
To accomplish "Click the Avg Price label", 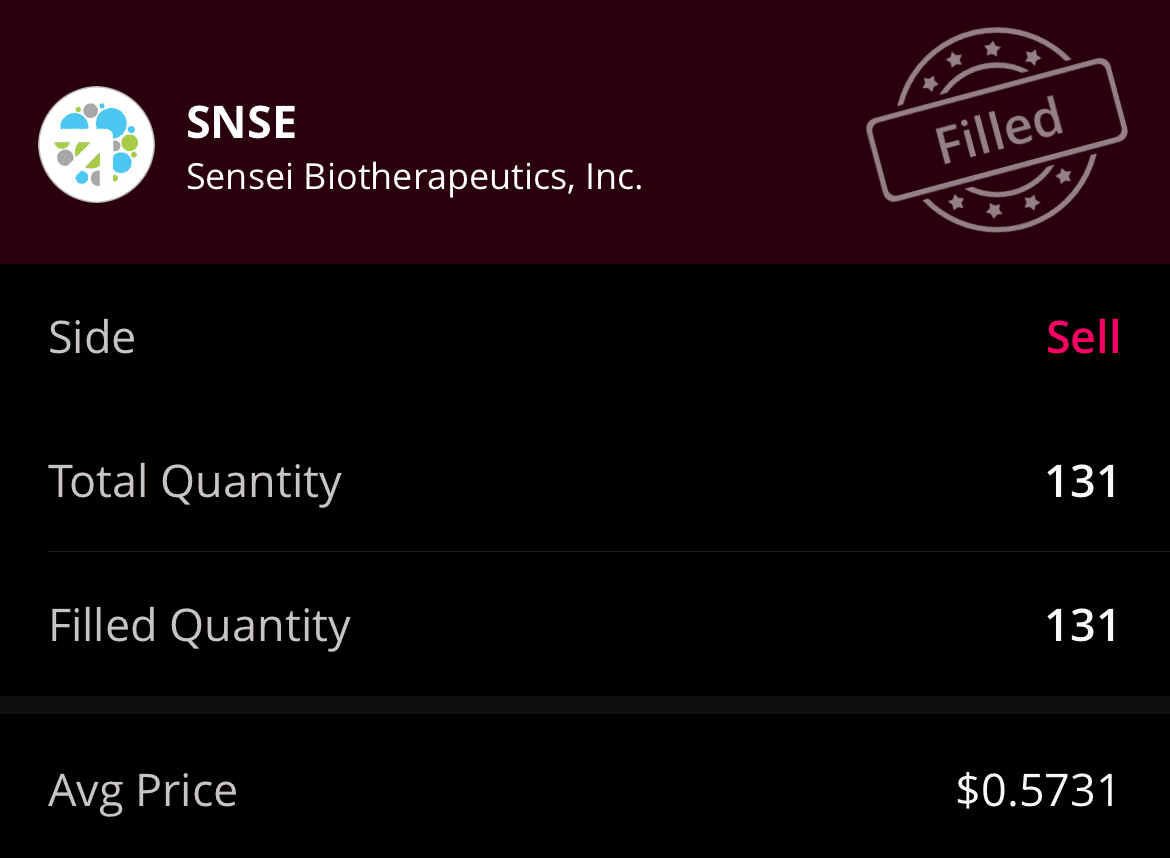I will (x=143, y=791).
